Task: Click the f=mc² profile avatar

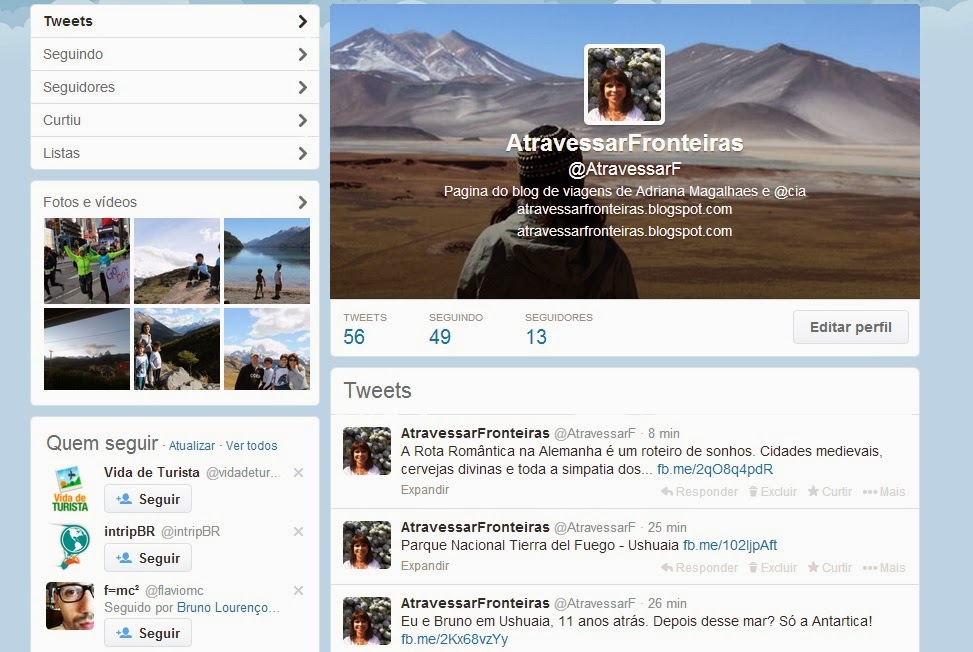Action: [70, 606]
